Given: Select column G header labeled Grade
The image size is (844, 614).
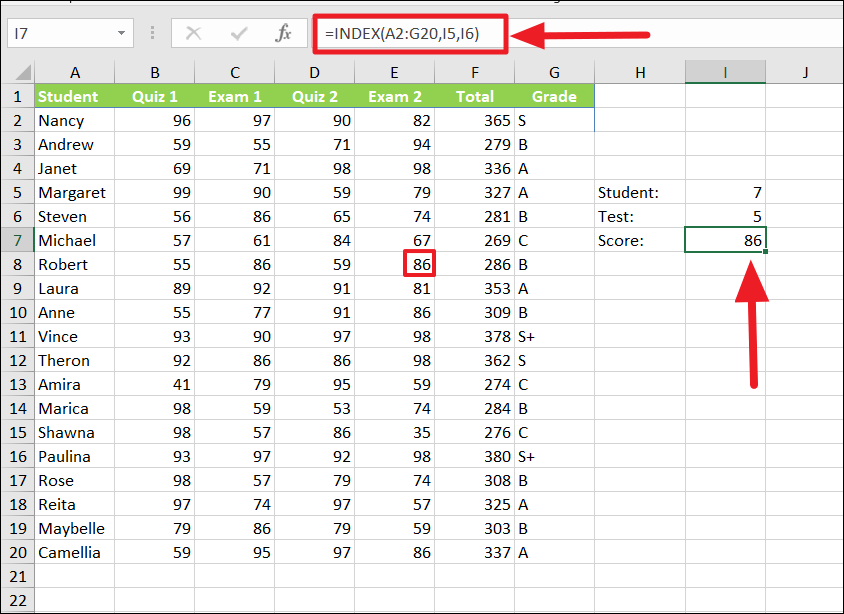Looking at the screenshot, I should 554,73.
